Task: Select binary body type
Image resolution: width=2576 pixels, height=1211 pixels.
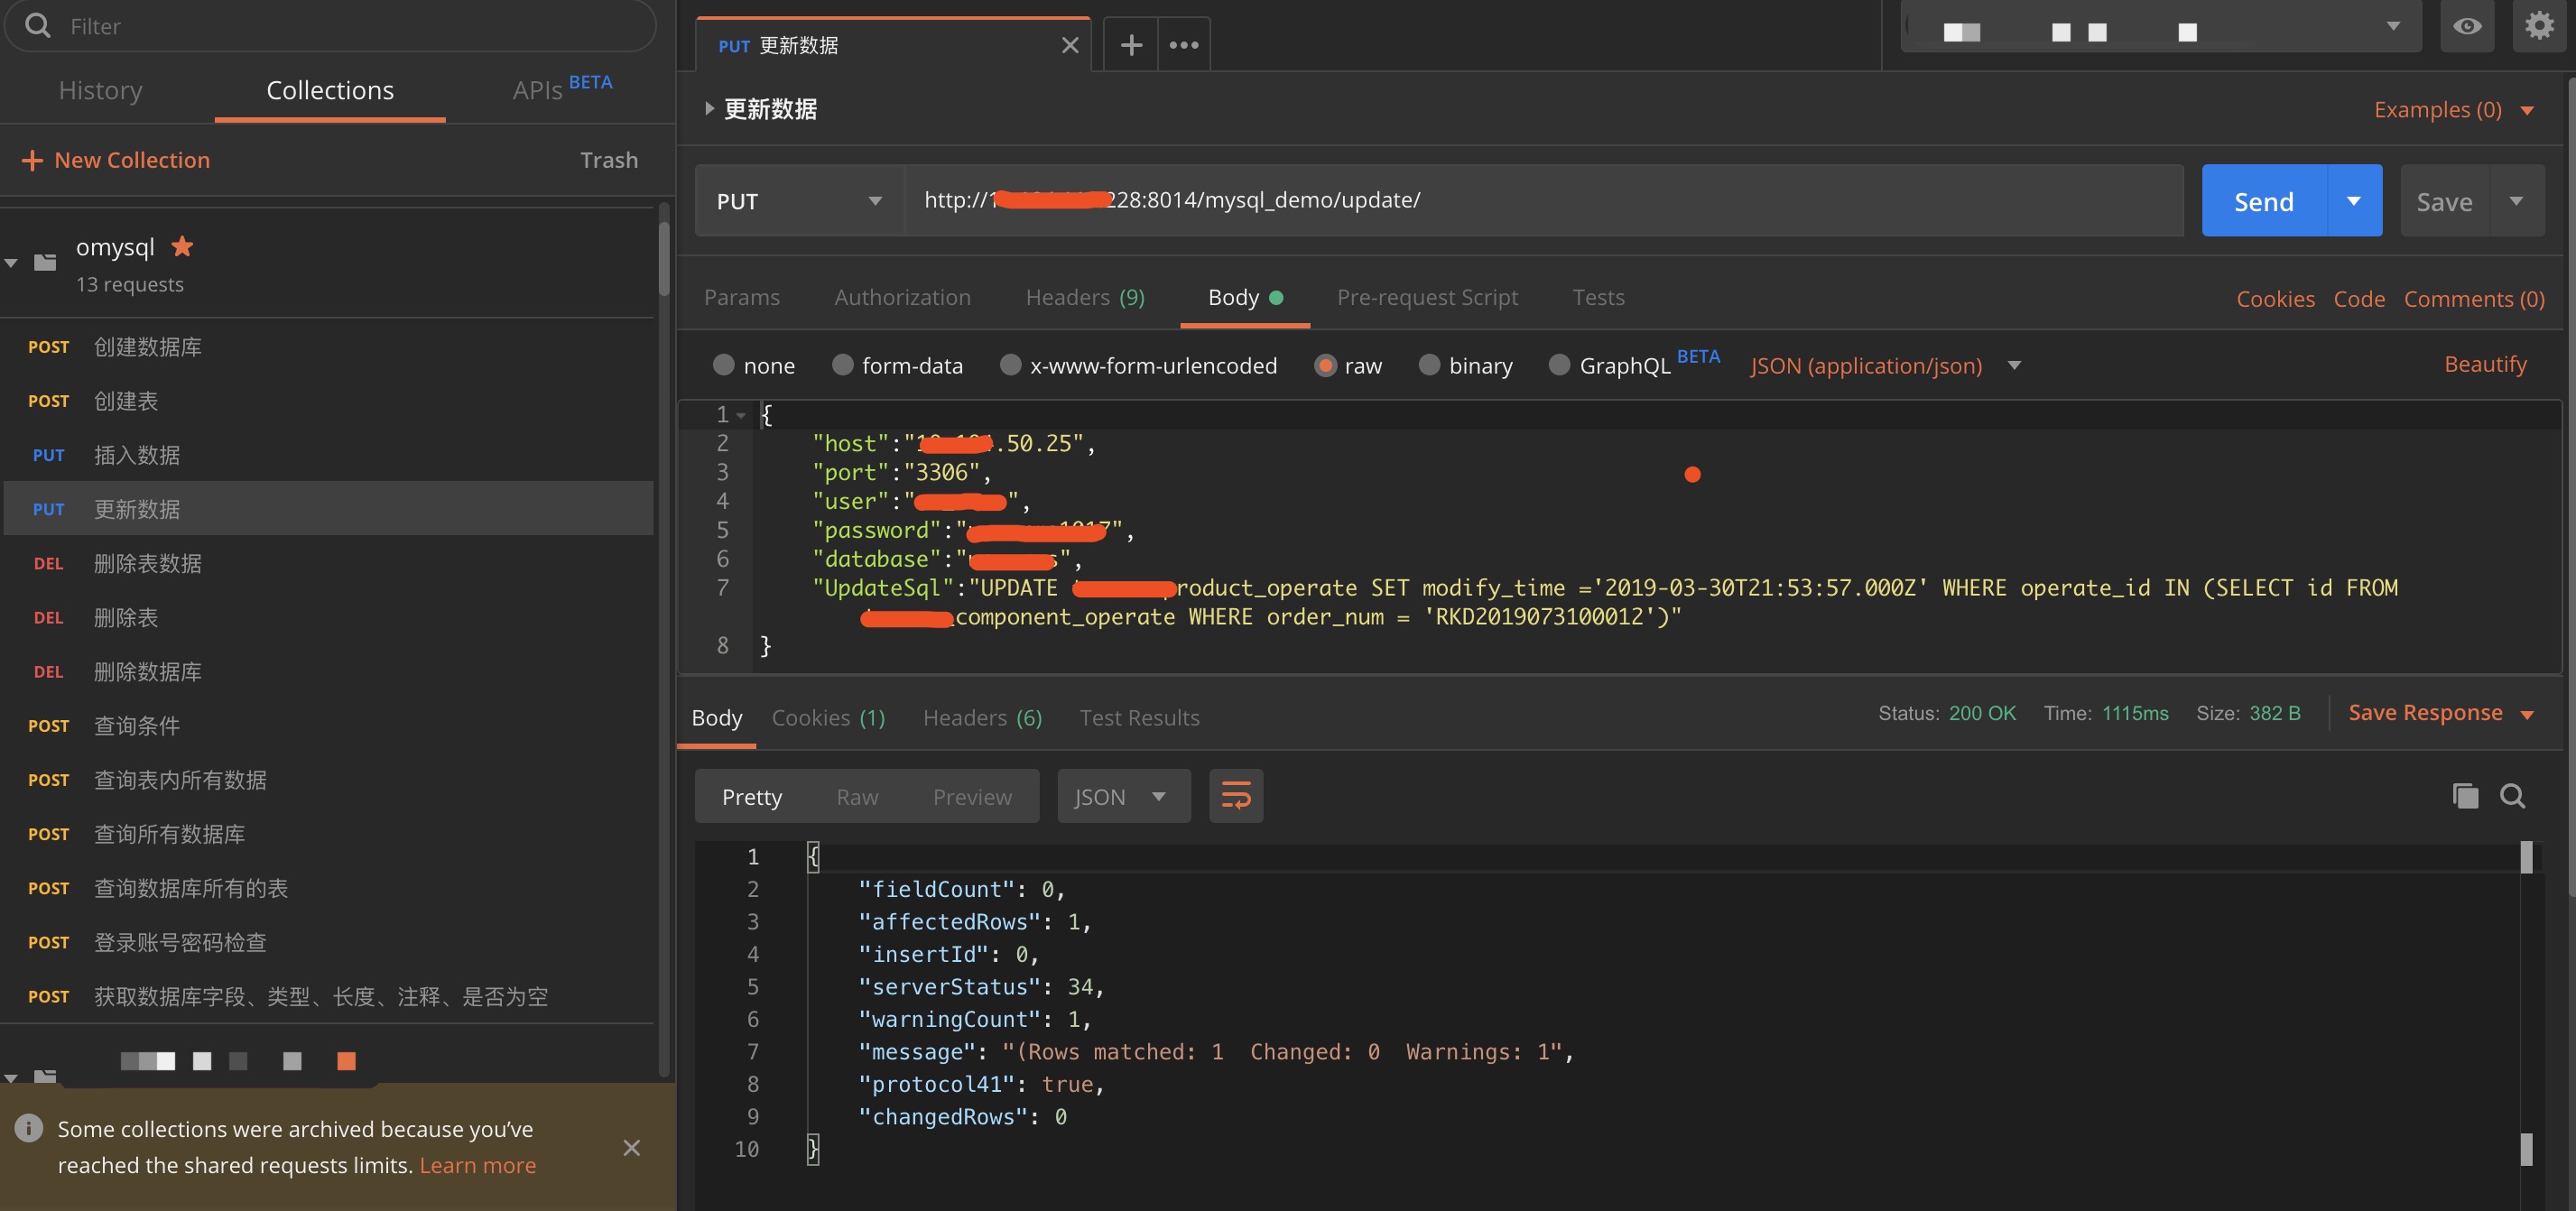Action: click(x=1429, y=365)
